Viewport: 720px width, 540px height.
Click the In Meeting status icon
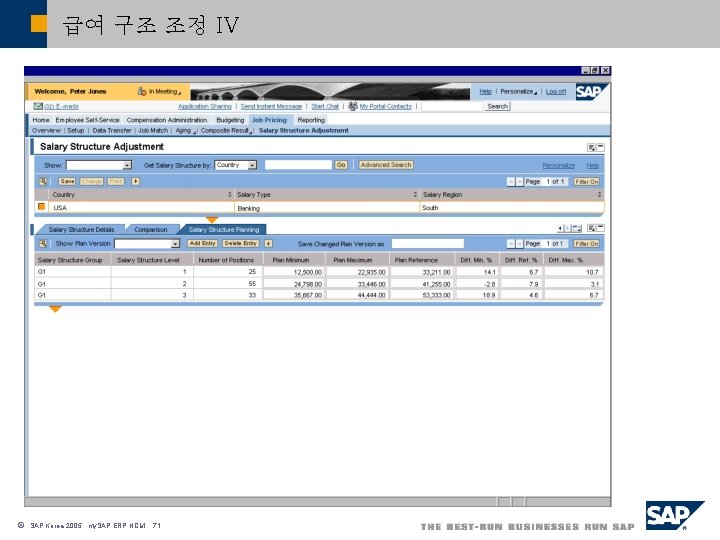tap(142, 91)
